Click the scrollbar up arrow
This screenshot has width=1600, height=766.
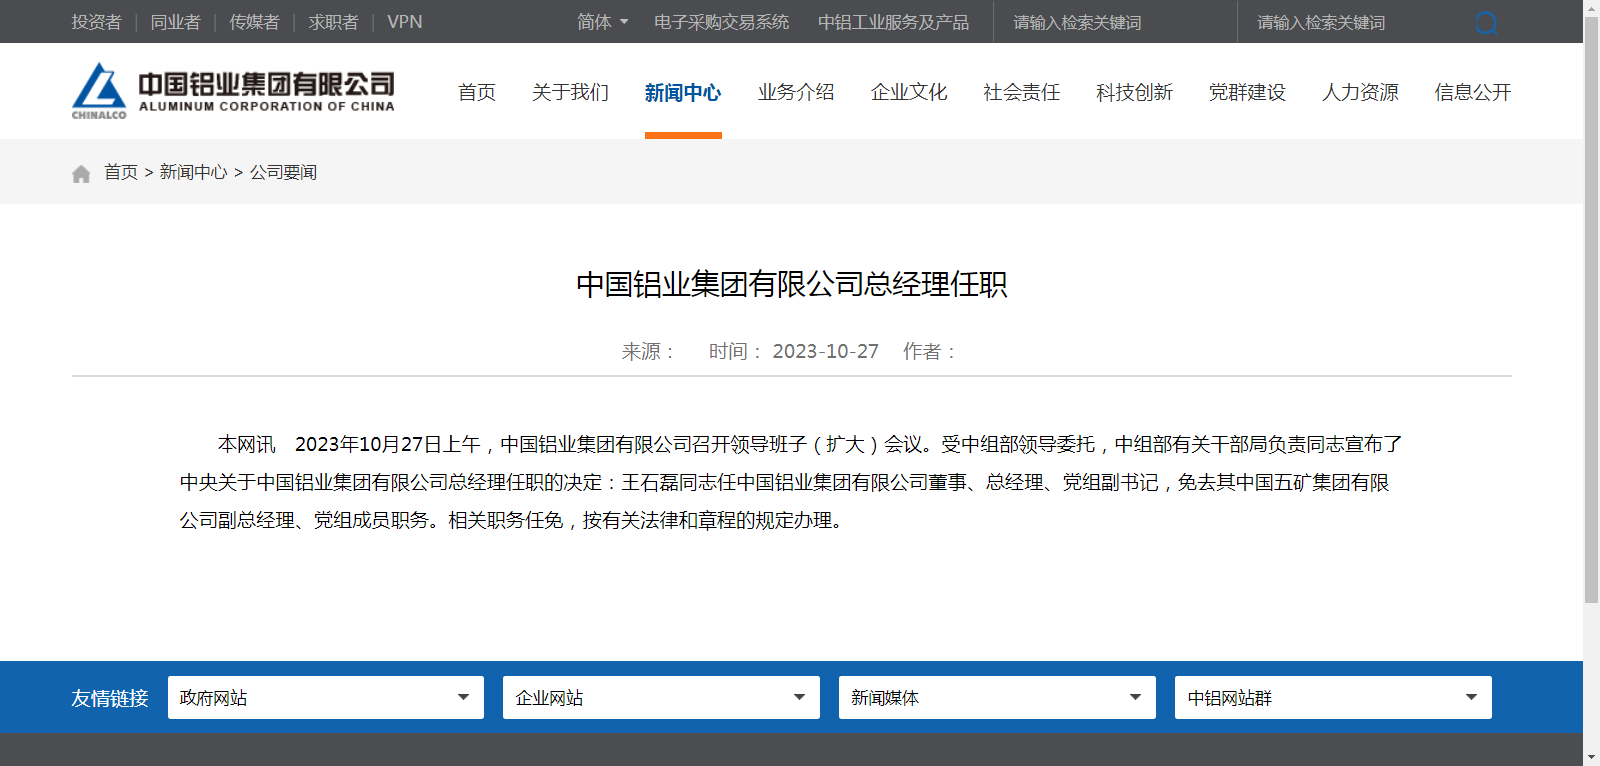[x=1591, y=8]
